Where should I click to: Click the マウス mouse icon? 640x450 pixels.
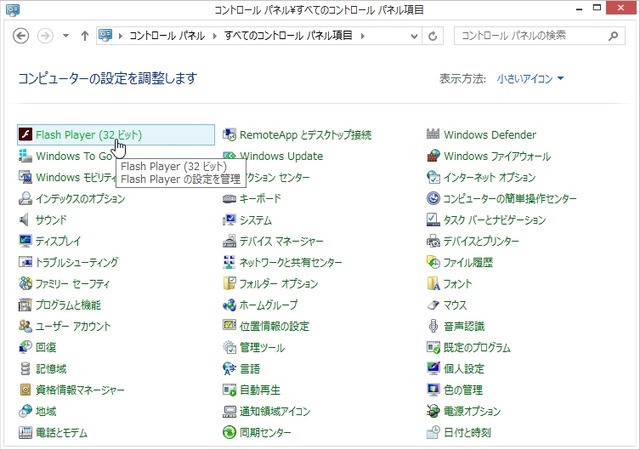pyautogui.click(x=433, y=305)
